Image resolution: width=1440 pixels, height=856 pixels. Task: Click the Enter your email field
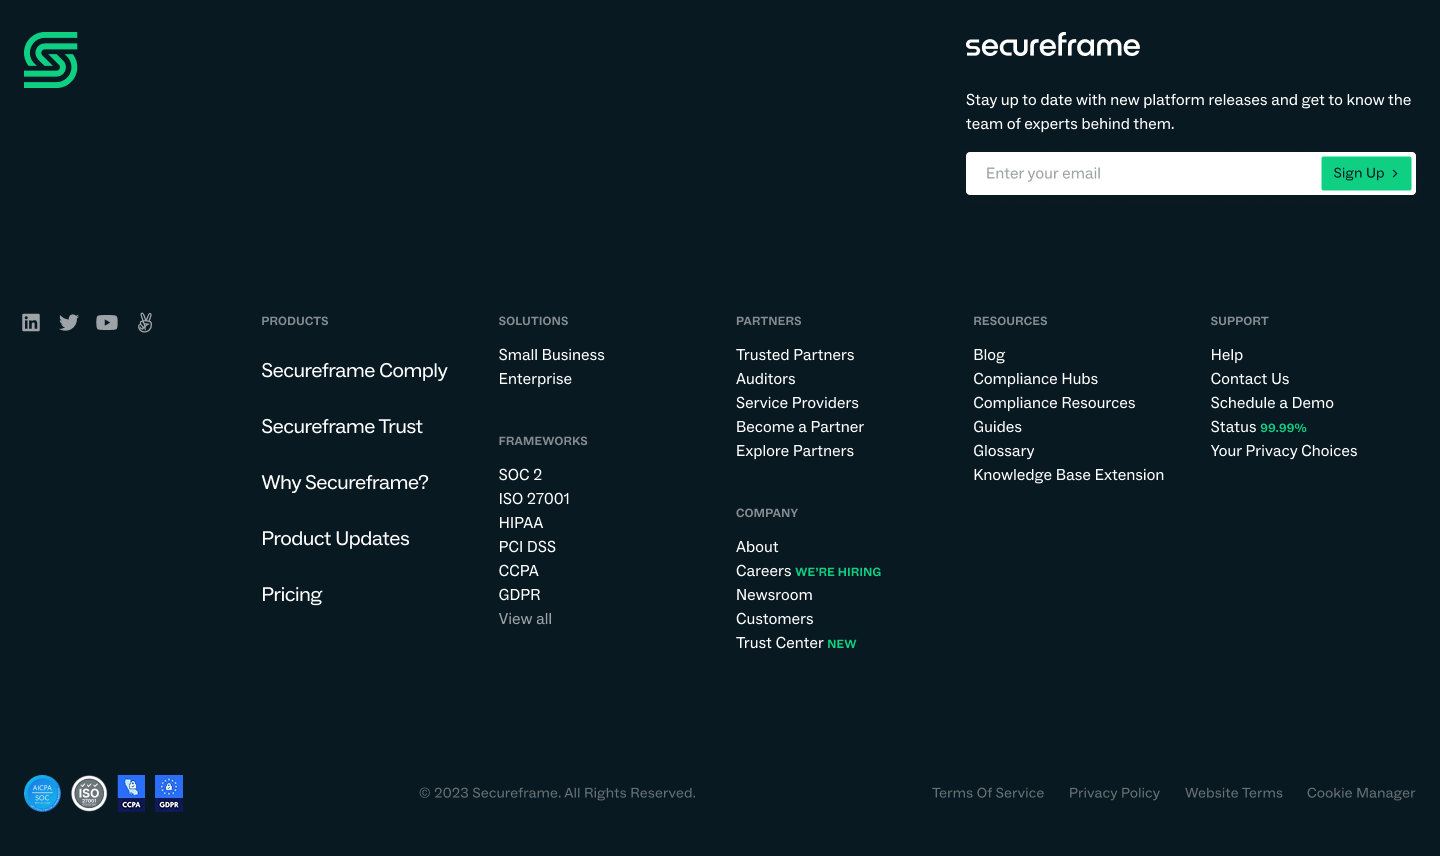coord(1143,174)
